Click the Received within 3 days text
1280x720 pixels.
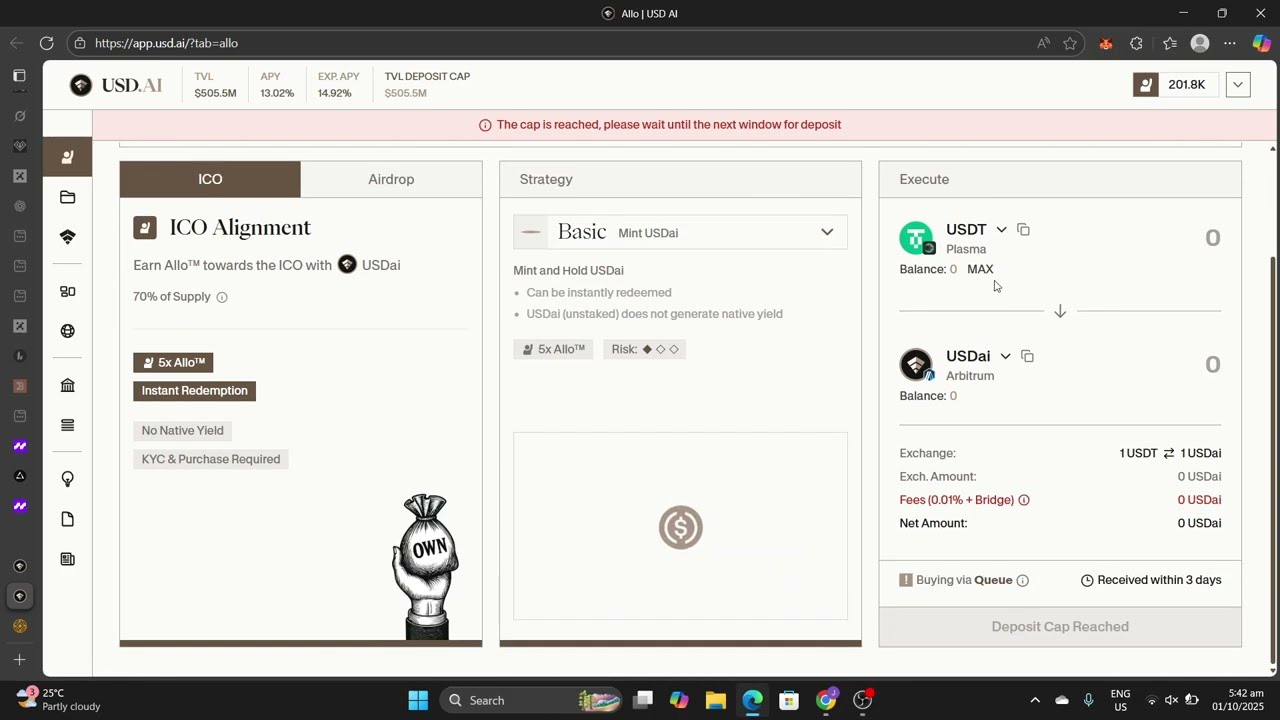point(1151,580)
